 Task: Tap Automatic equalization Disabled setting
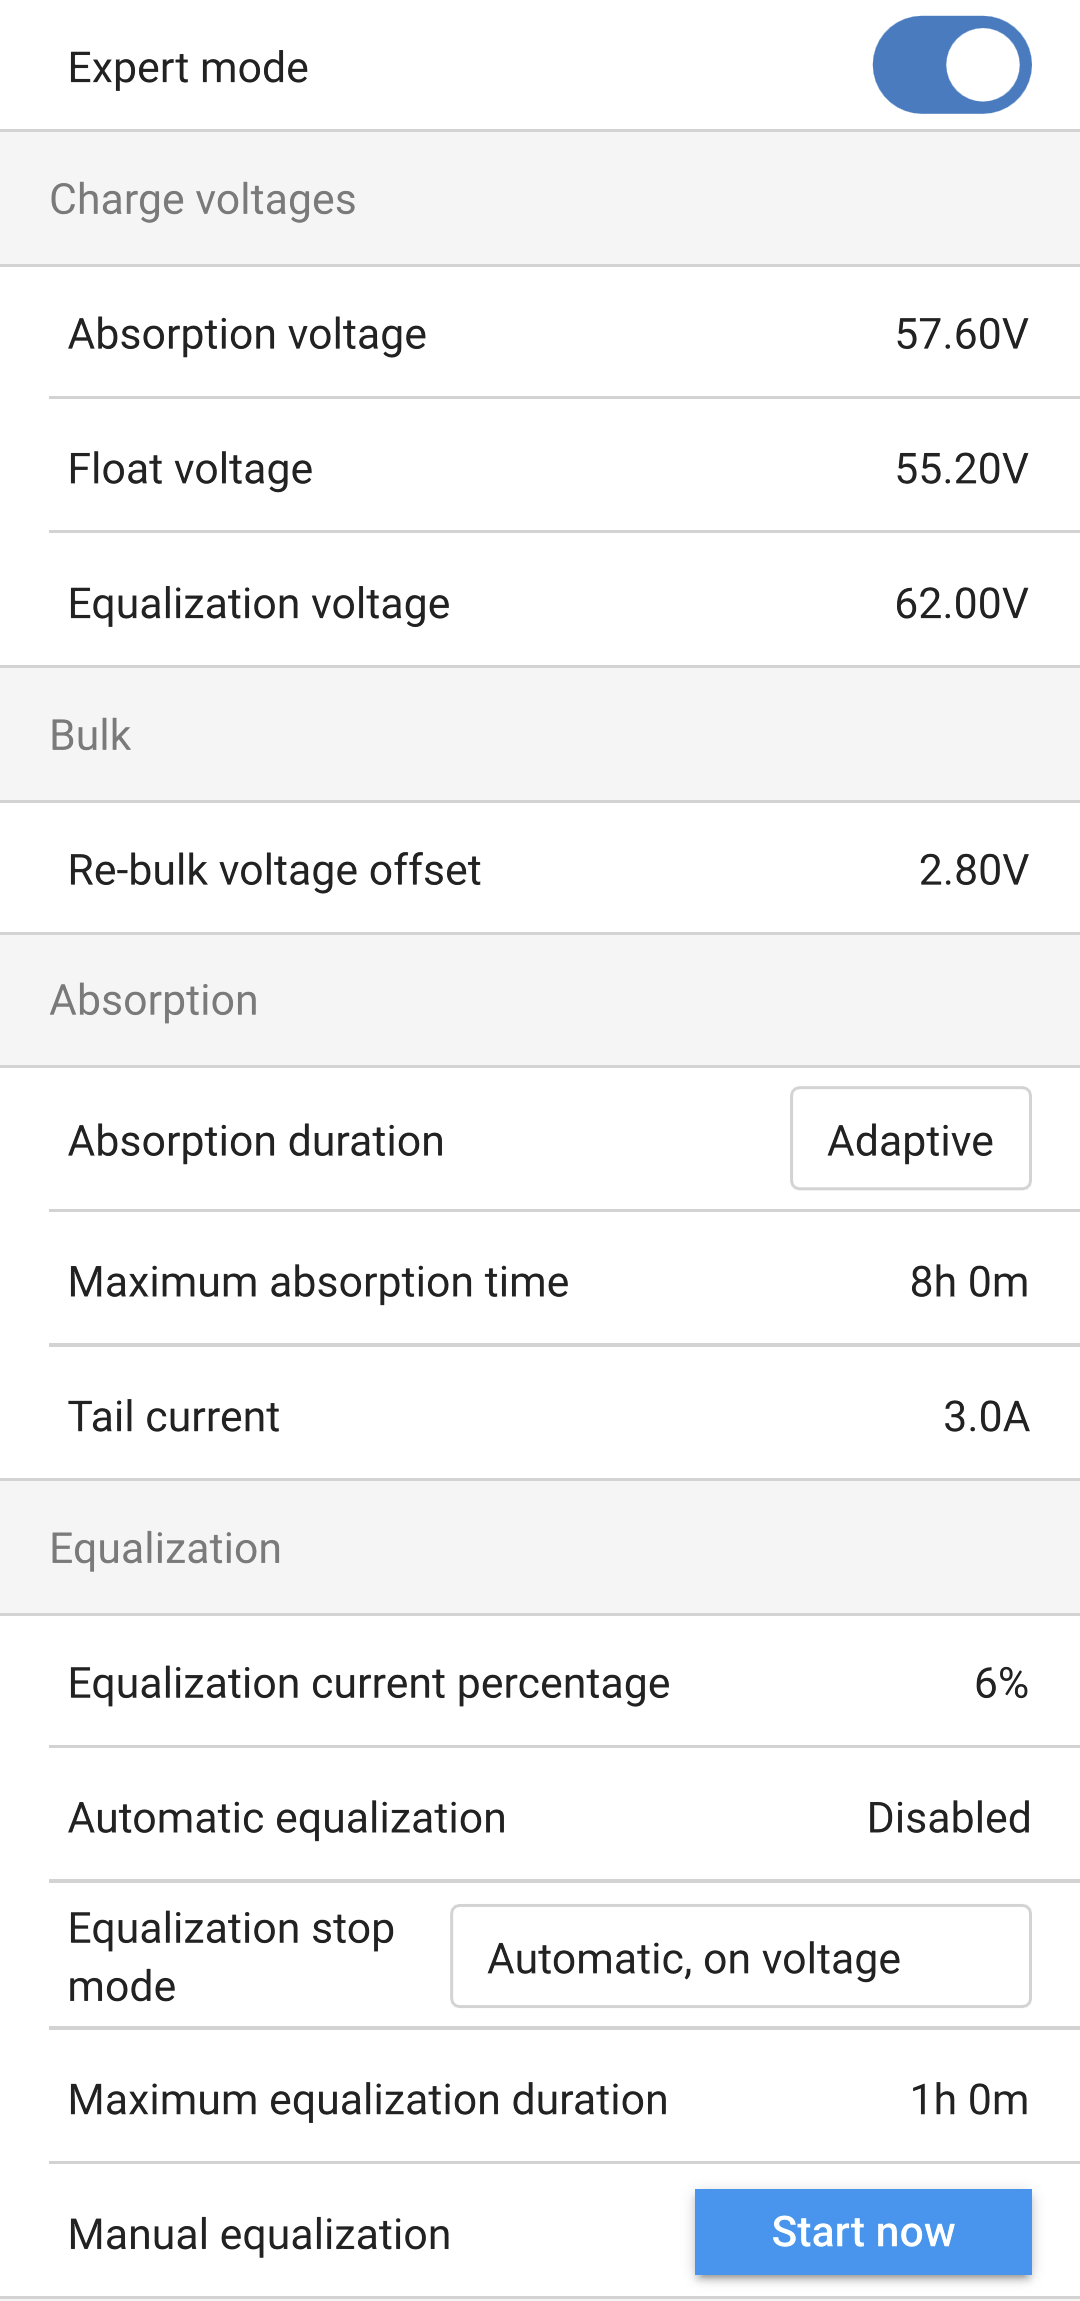tap(948, 1818)
